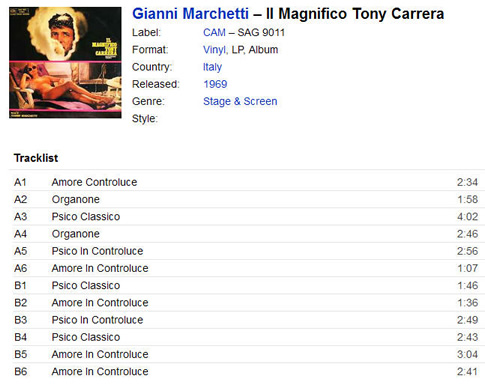485x391 pixels.
Task: Select track B4 Psico Classico
Action: coord(246,337)
